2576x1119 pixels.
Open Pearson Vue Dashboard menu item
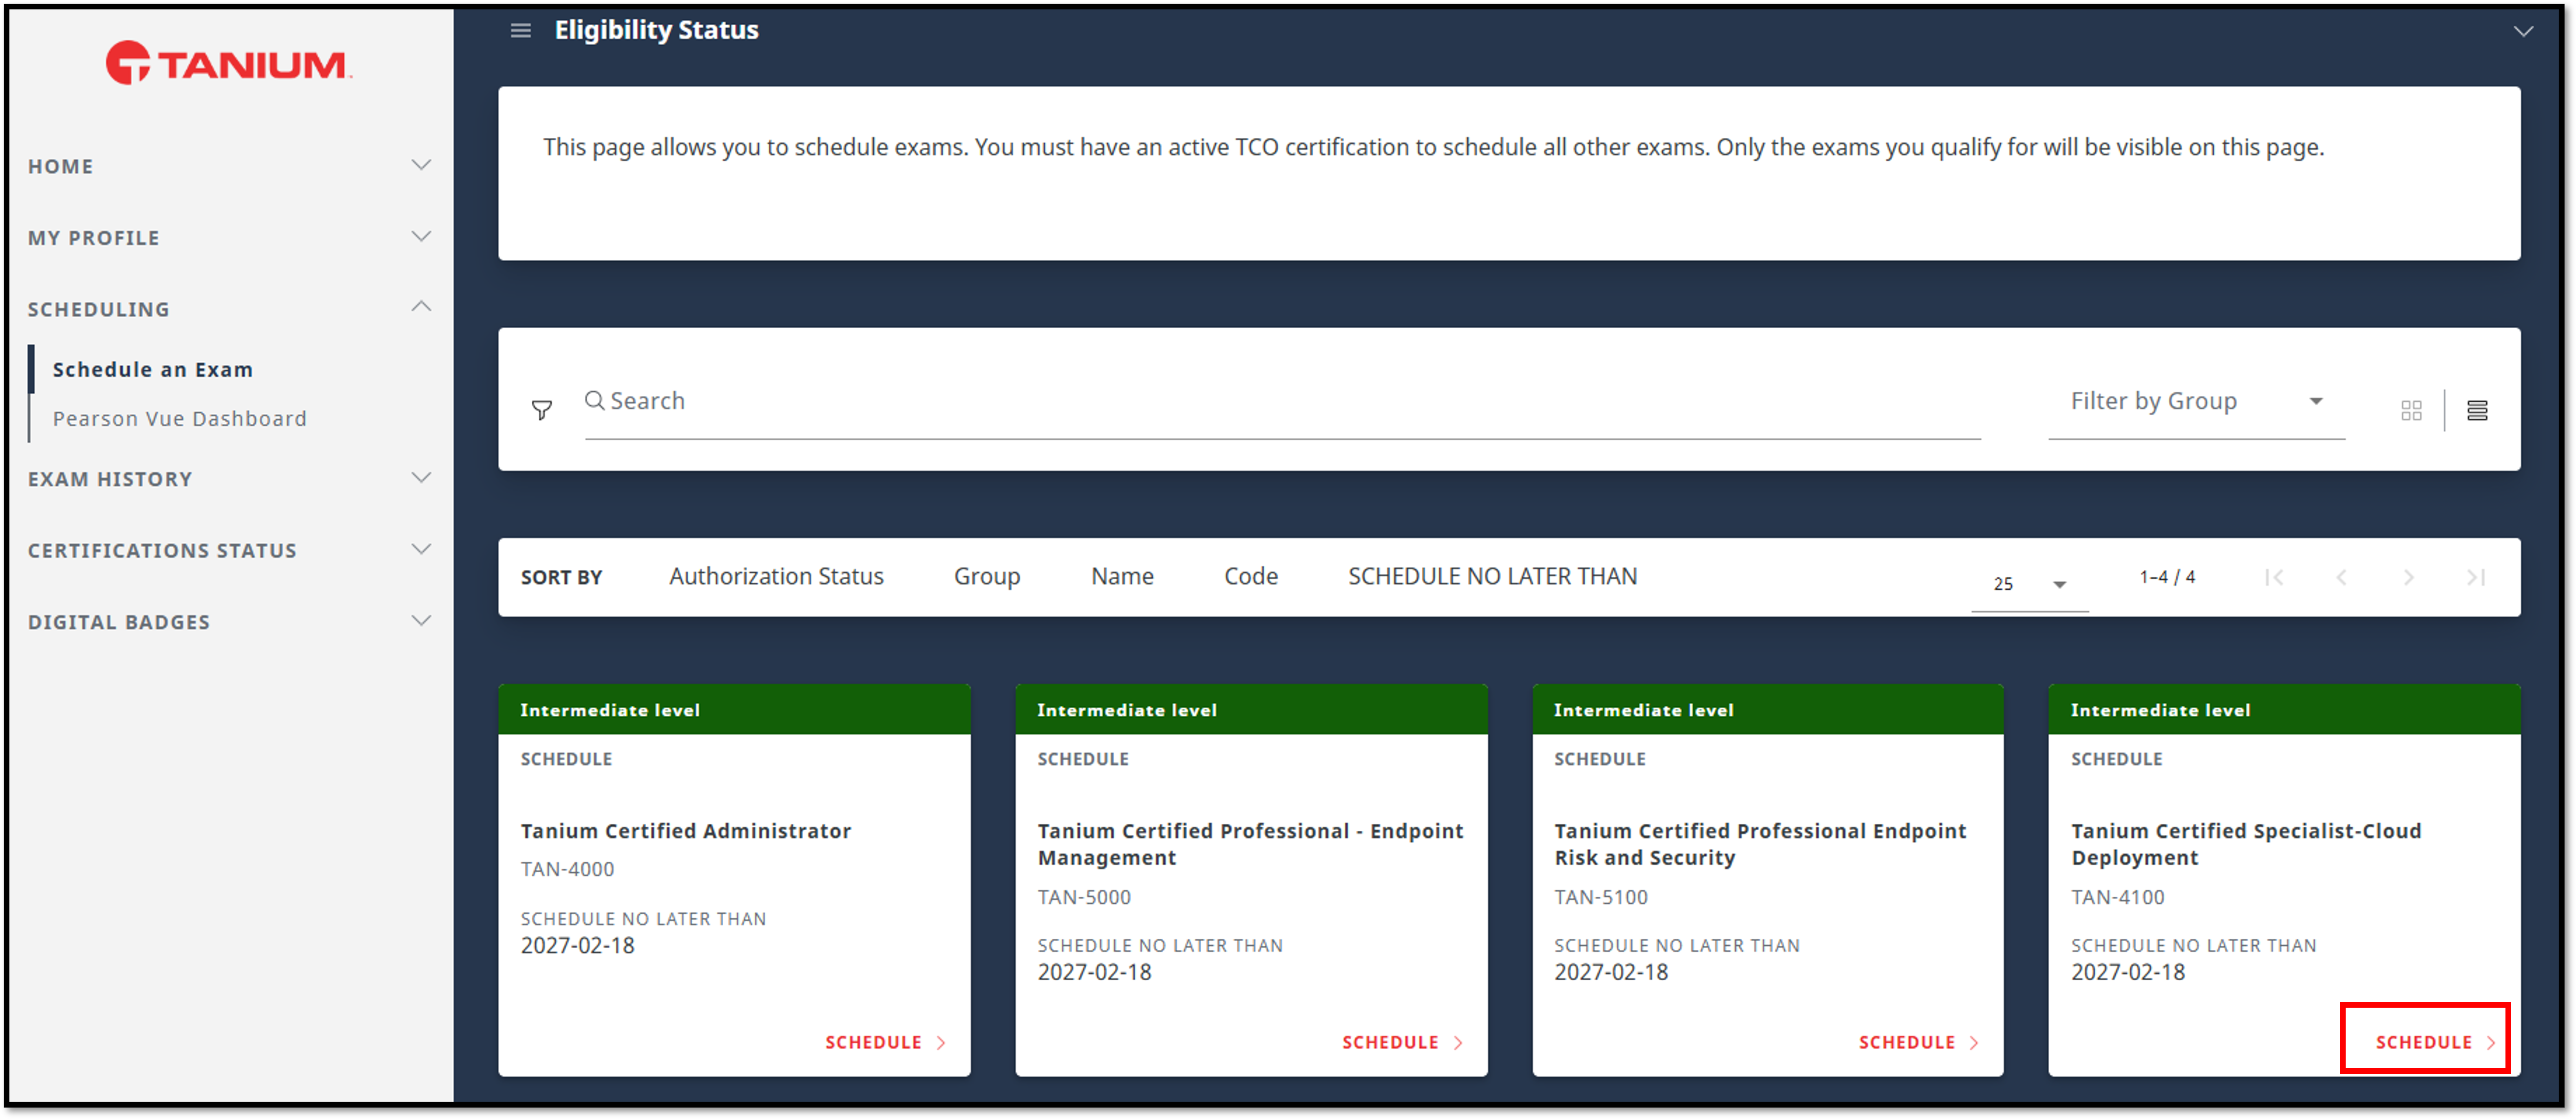(x=179, y=418)
